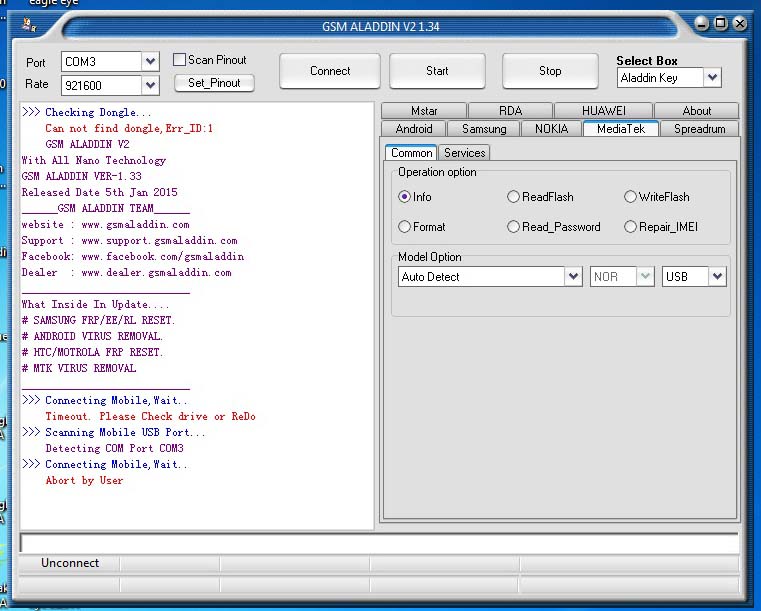Click log line '>>> Scanning Mobile USB Port...'
761x611 pixels.
click(x=114, y=432)
